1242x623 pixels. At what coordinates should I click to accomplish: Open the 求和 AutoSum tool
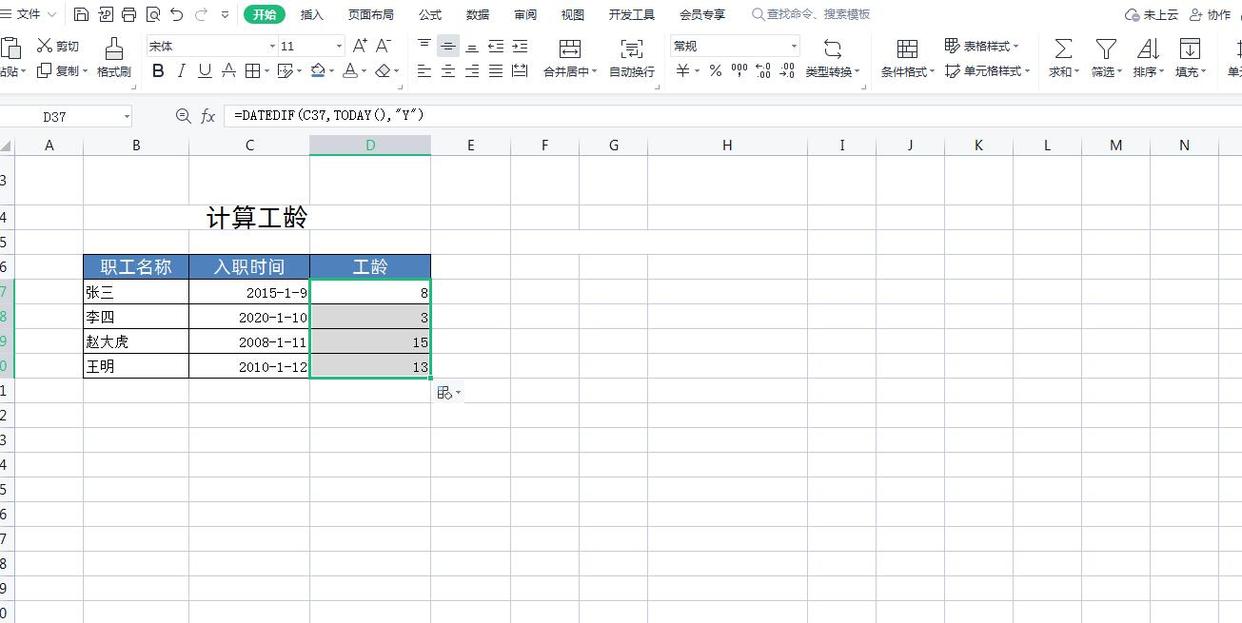tap(1063, 55)
